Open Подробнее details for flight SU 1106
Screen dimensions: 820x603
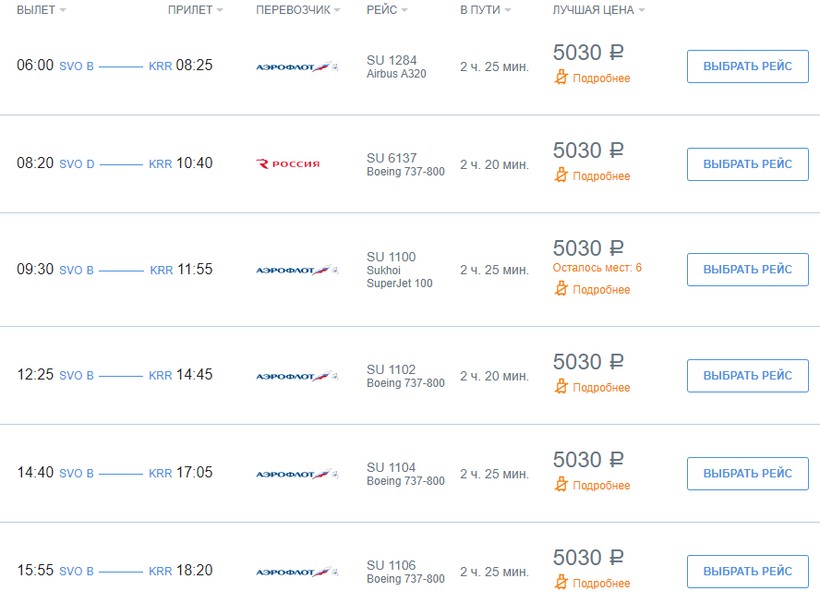[601, 583]
